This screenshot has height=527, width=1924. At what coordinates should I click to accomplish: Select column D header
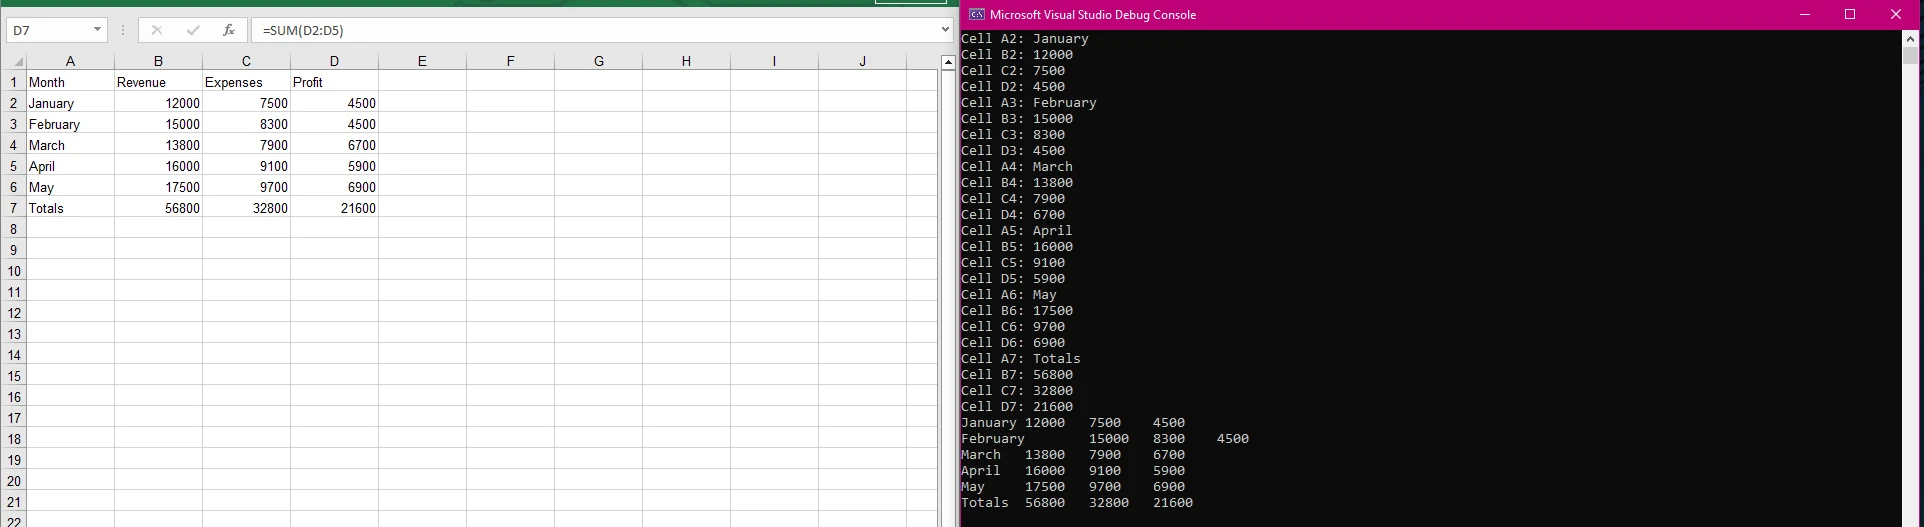coord(334,61)
